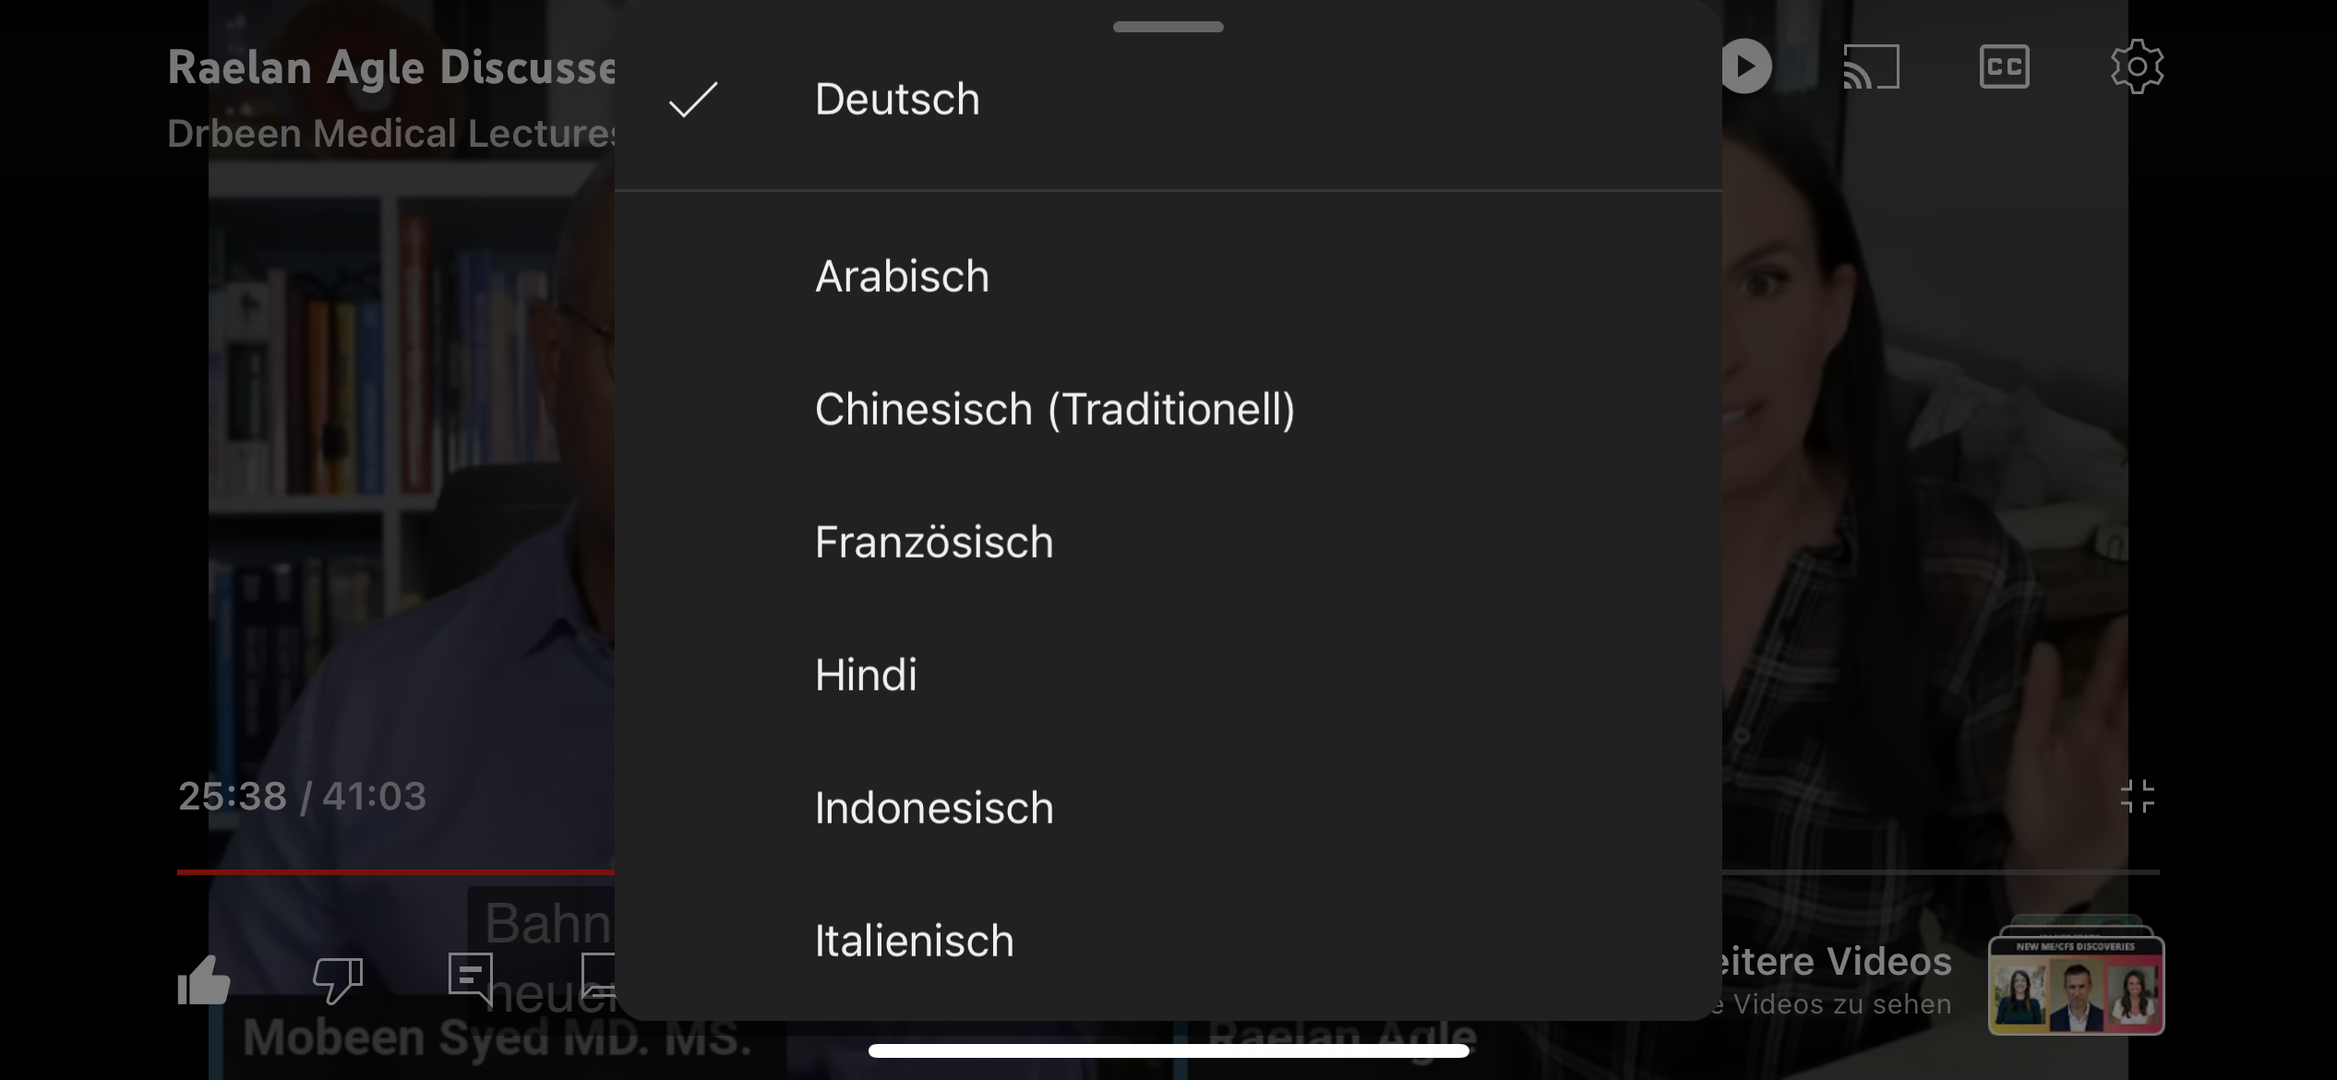Image resolution: width=2337 pixels, height=1080 pixels.
Task: Select Hindi from the language list
Action: (865, 675)
